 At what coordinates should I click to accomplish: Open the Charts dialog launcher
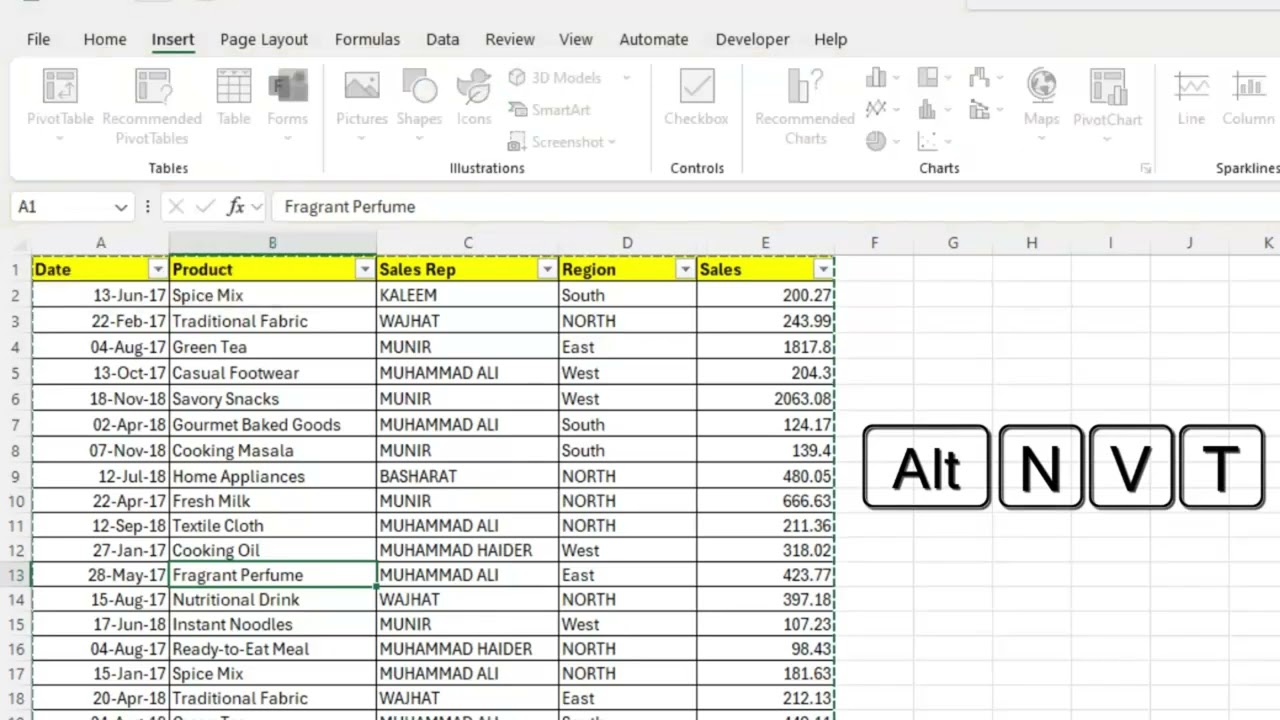[x=1145, y=169]
